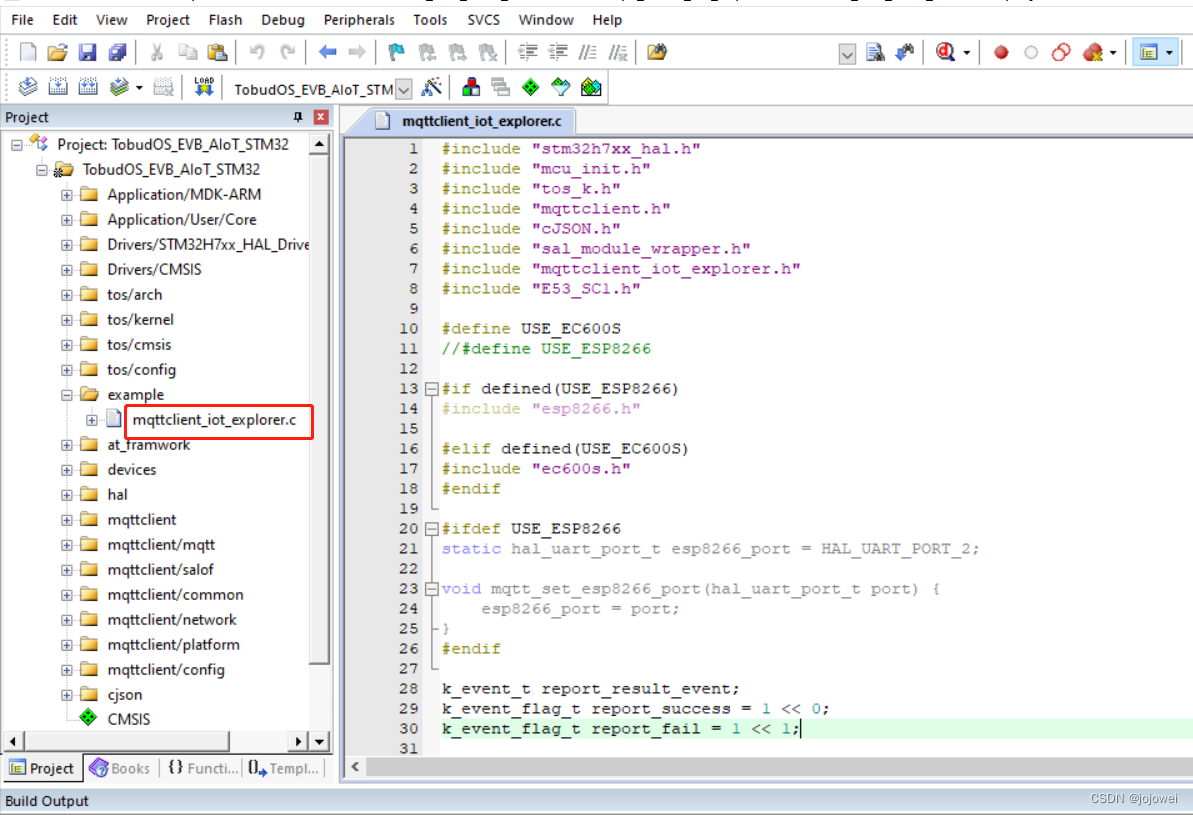Start the debug session icon

click(x=946, y=52)
